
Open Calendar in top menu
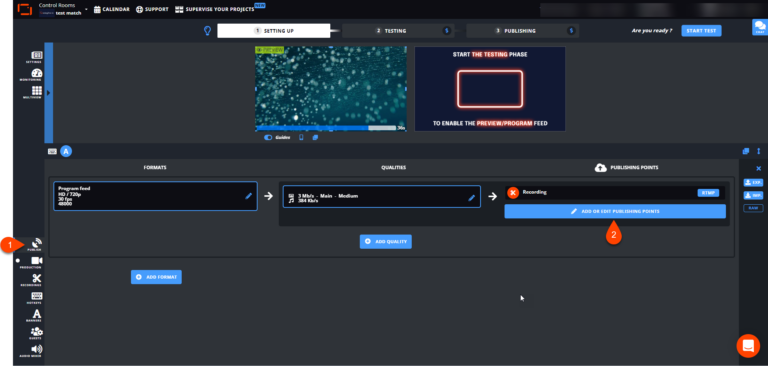(x=112, y=9)
